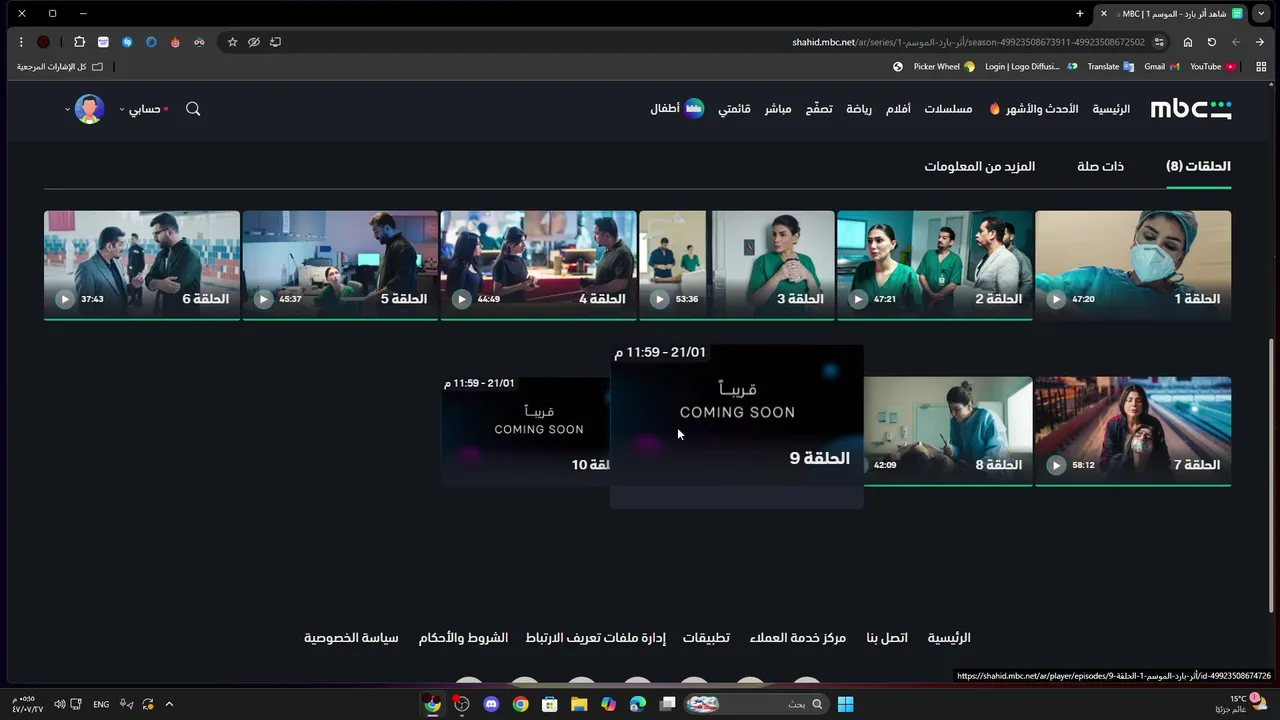Open Windows Start button

(x=845, y=704)
